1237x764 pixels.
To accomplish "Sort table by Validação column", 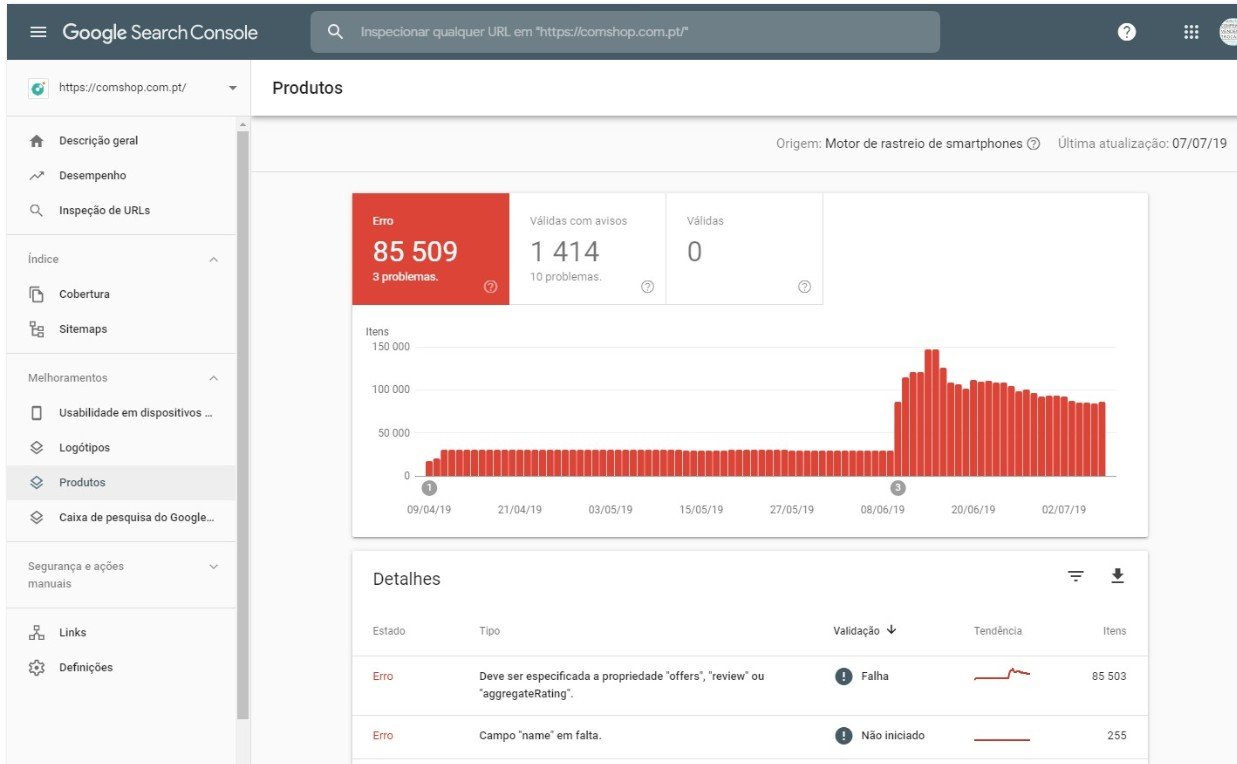I will [864, 631].
